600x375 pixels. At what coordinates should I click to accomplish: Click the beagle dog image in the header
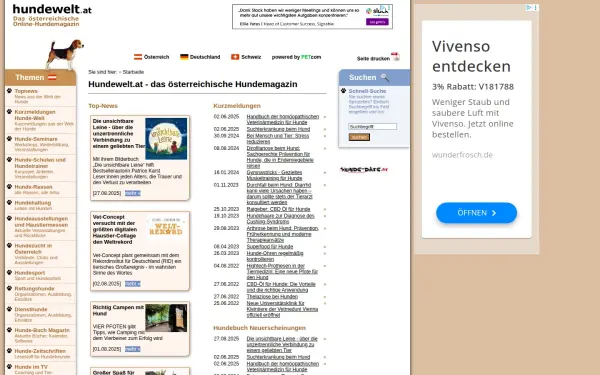64,54
